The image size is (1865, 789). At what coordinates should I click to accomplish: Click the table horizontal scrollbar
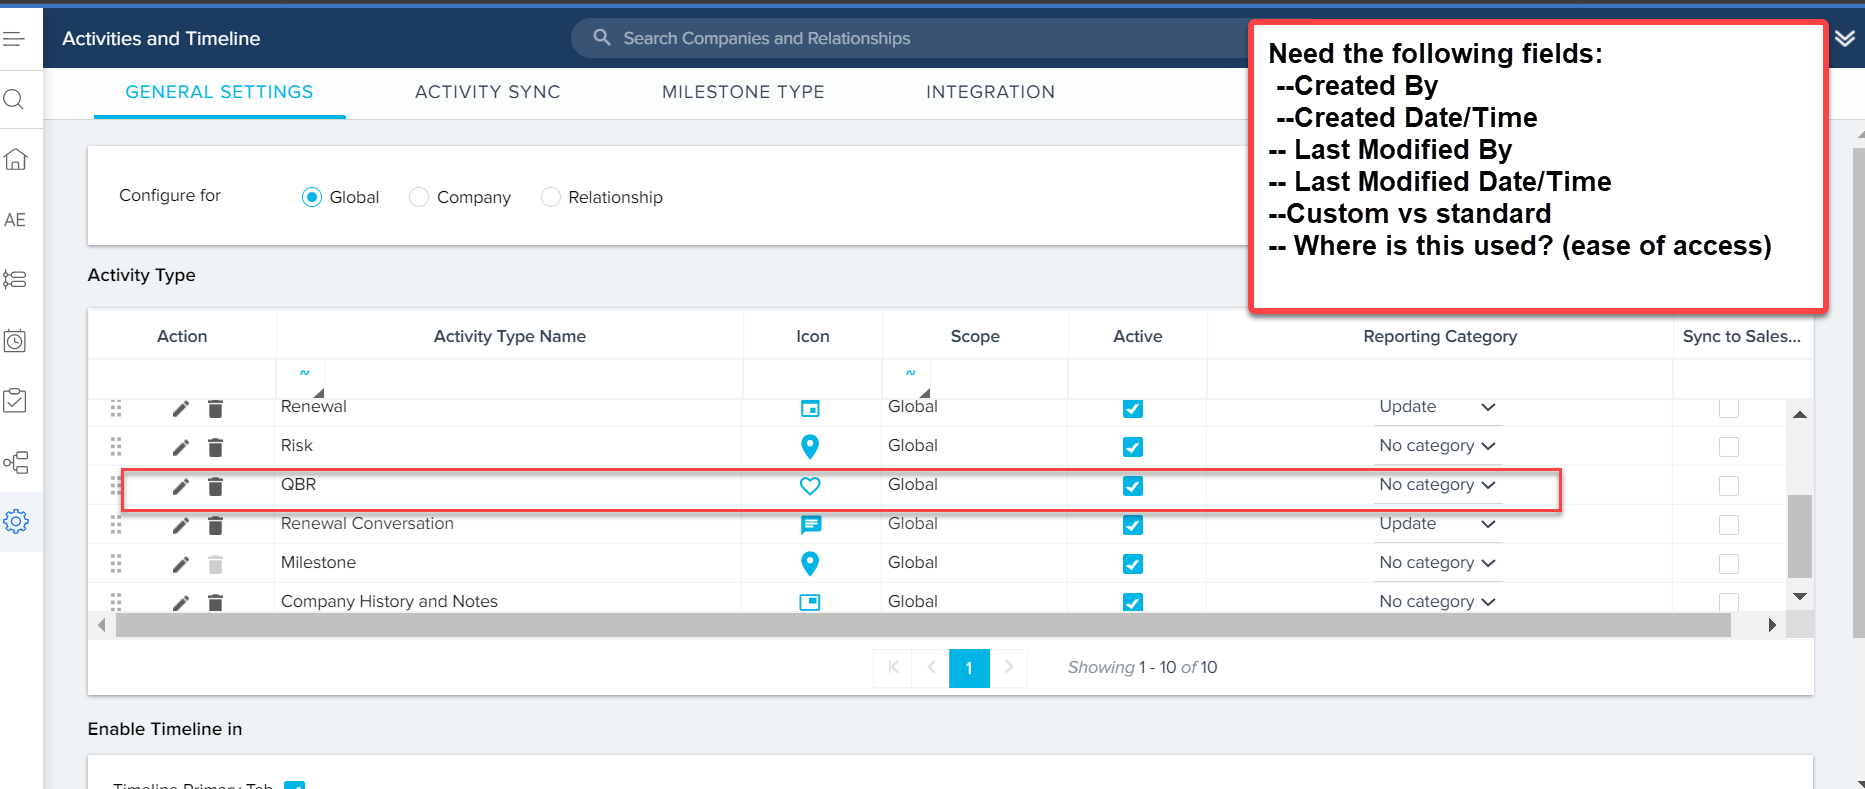[x=923, y=625]
